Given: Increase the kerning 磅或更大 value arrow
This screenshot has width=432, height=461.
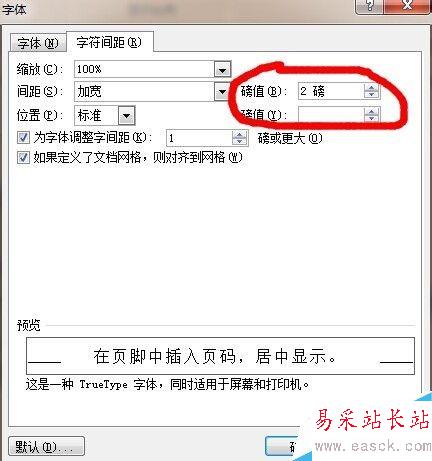Looking at the screenshot, I should pyautogui.click(x=239, y=135).
